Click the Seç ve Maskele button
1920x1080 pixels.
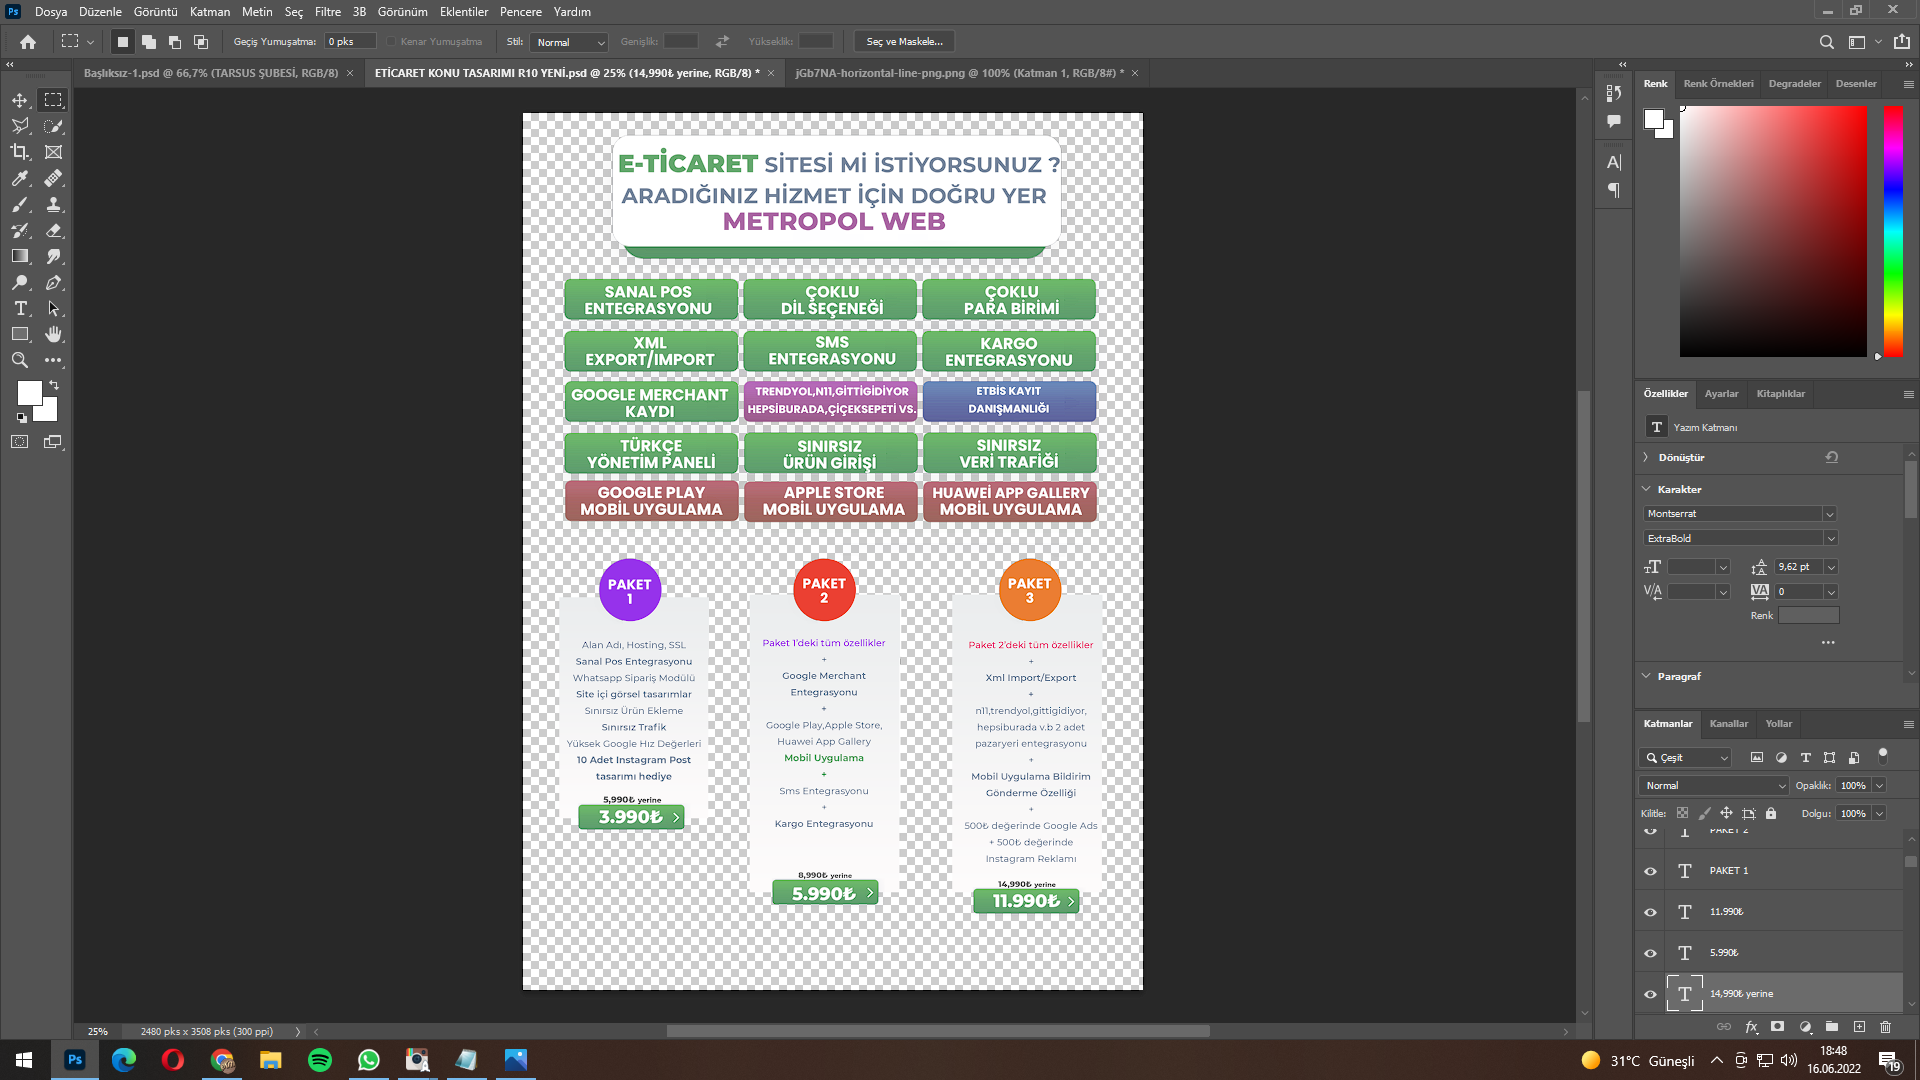905,42
